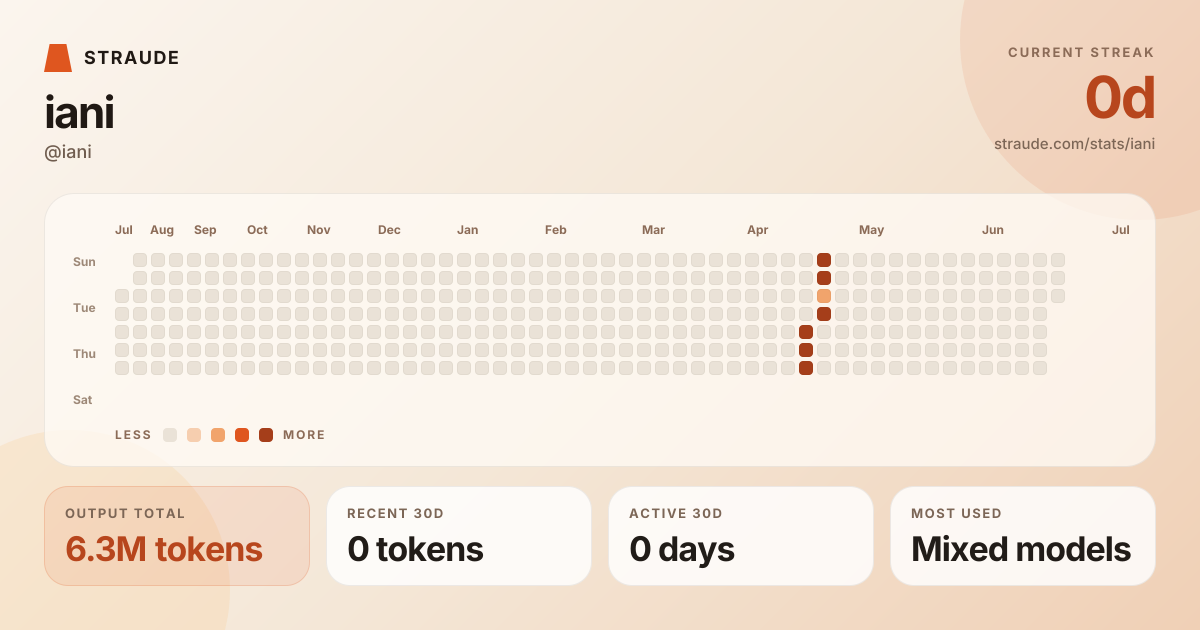This screenshot has width=1200, height=630.
Task: Click the Thu weekday row label
Action: [84, 354]
